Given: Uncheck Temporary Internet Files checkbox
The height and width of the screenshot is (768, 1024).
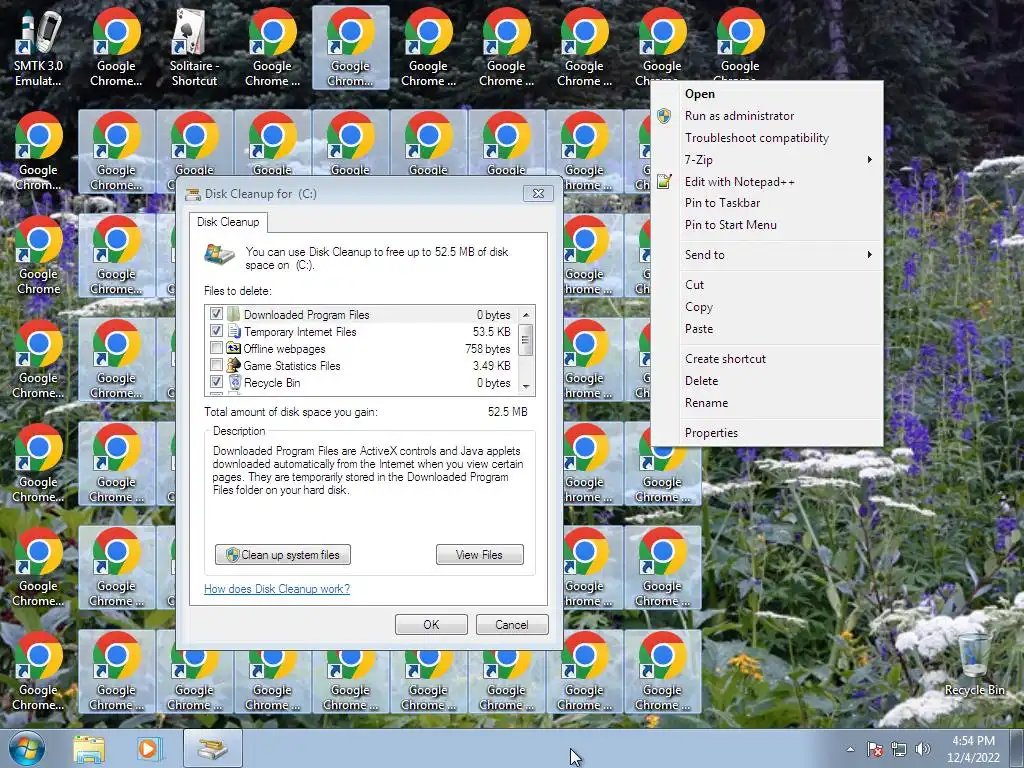Looking at the screenshot, I should point(216,331).
